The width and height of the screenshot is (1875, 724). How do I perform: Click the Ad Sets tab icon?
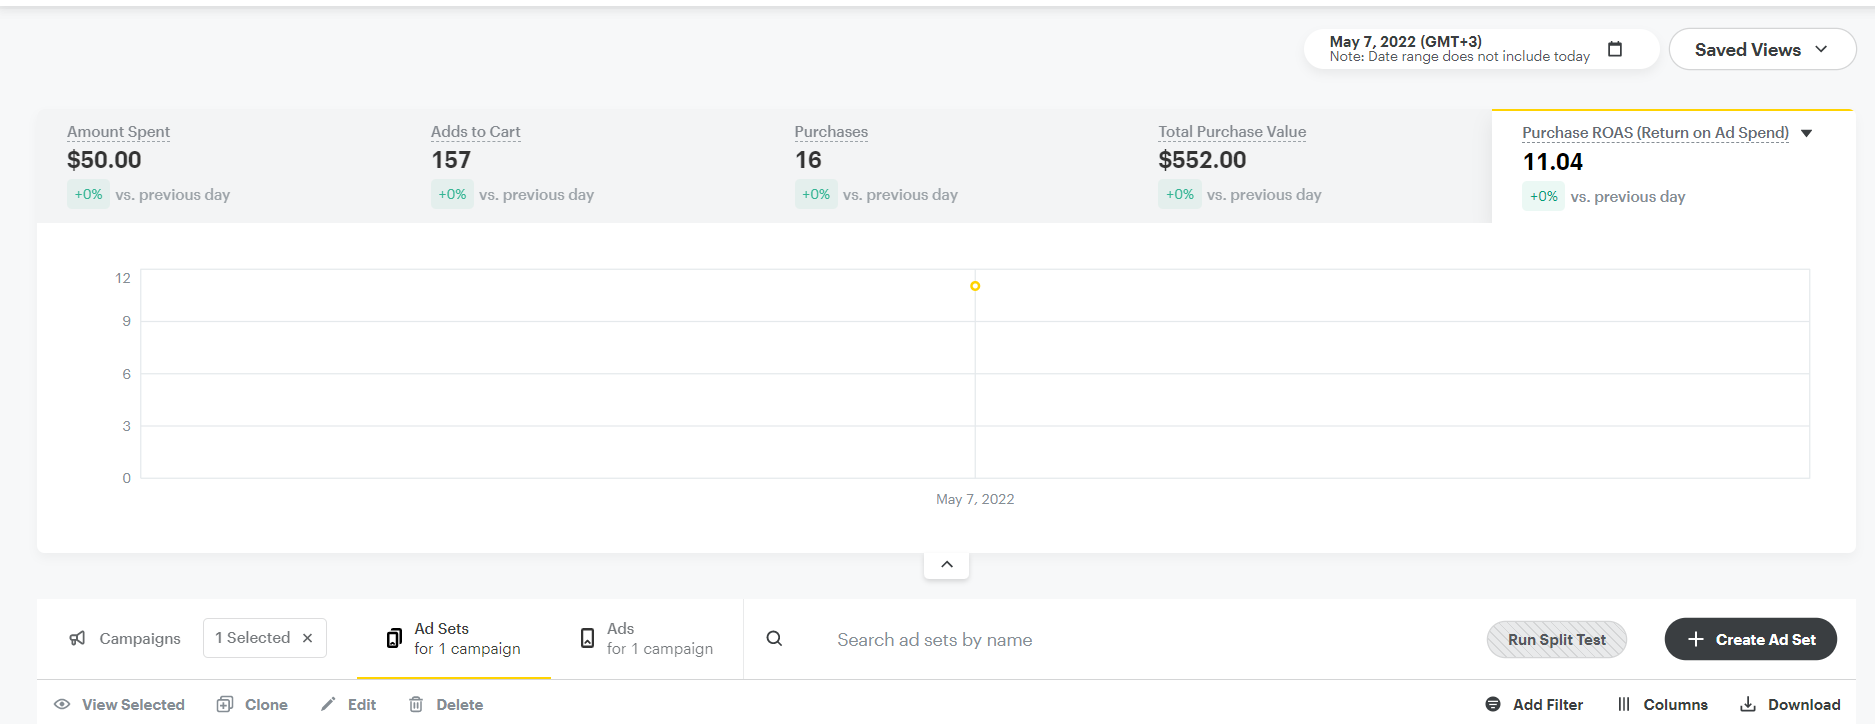pos(394,638)
